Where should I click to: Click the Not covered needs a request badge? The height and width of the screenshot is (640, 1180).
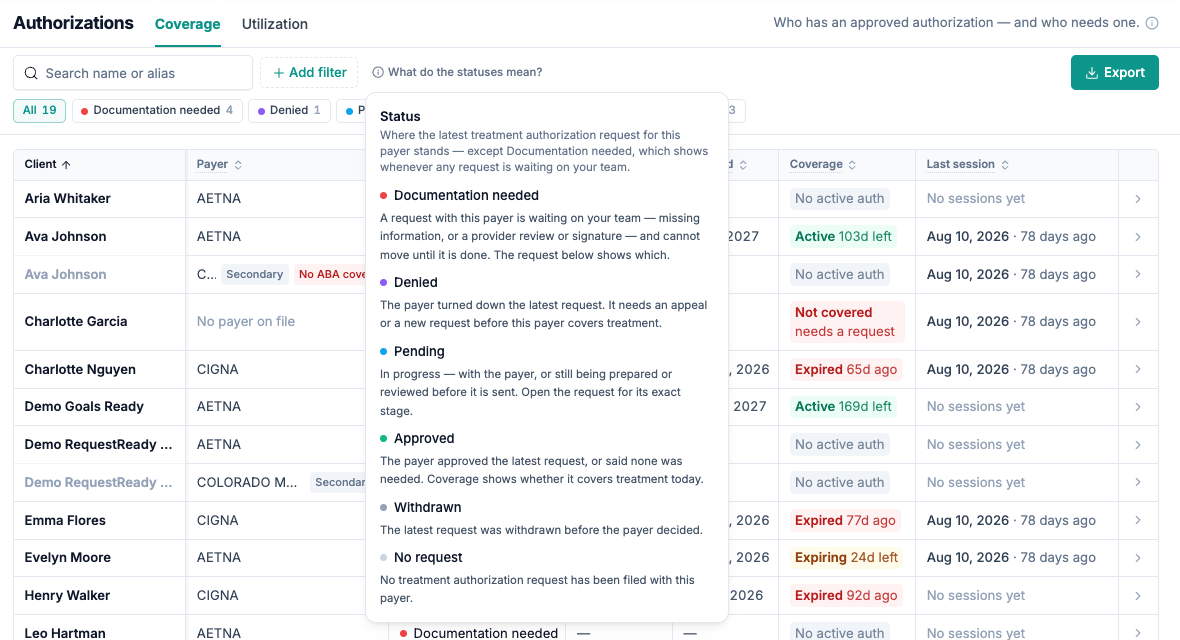click(847, 322)
